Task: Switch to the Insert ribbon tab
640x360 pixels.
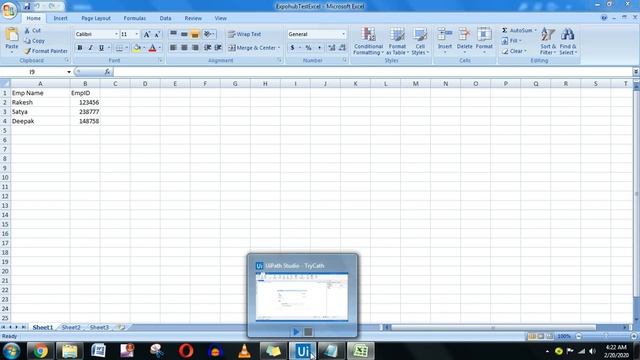Action: click(x=60, y=18)
